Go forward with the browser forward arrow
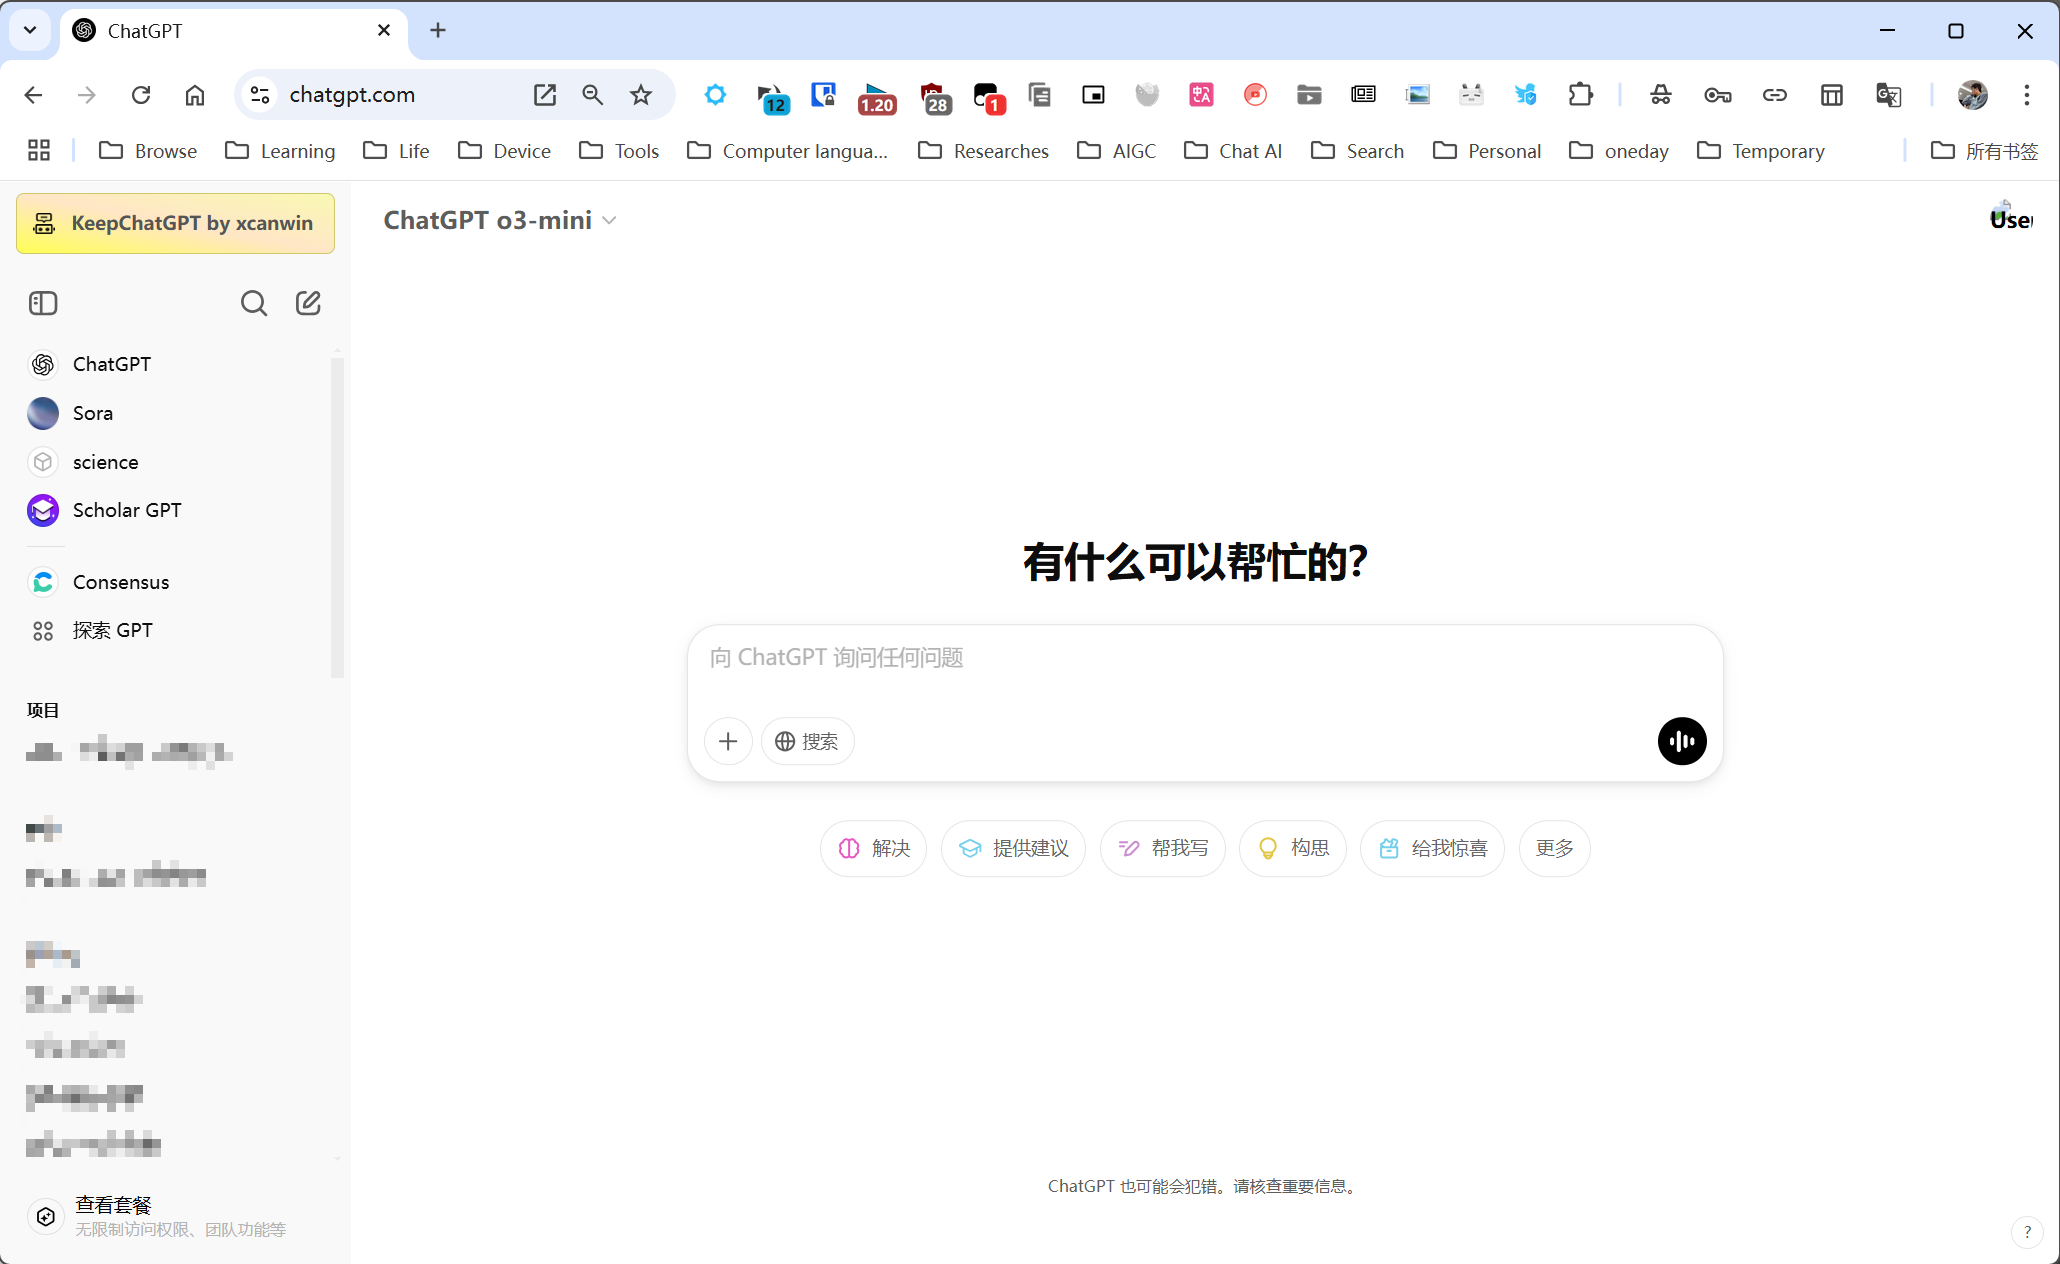The height and width of the screenshot is (1264, 2060). pyautogui.click(x=87, y=95)
